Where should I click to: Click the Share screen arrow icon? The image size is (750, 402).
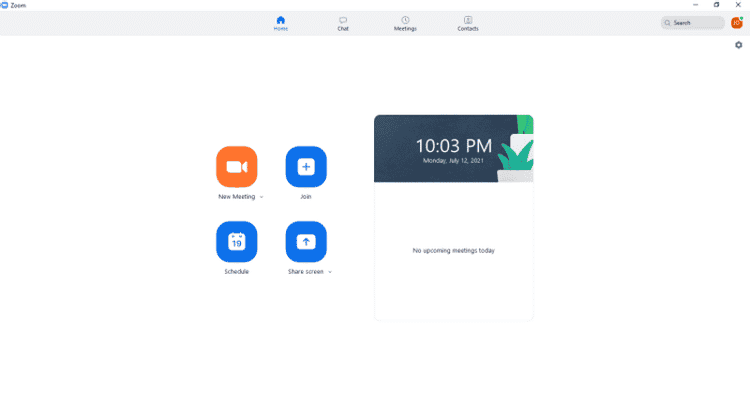coord(306,242)
